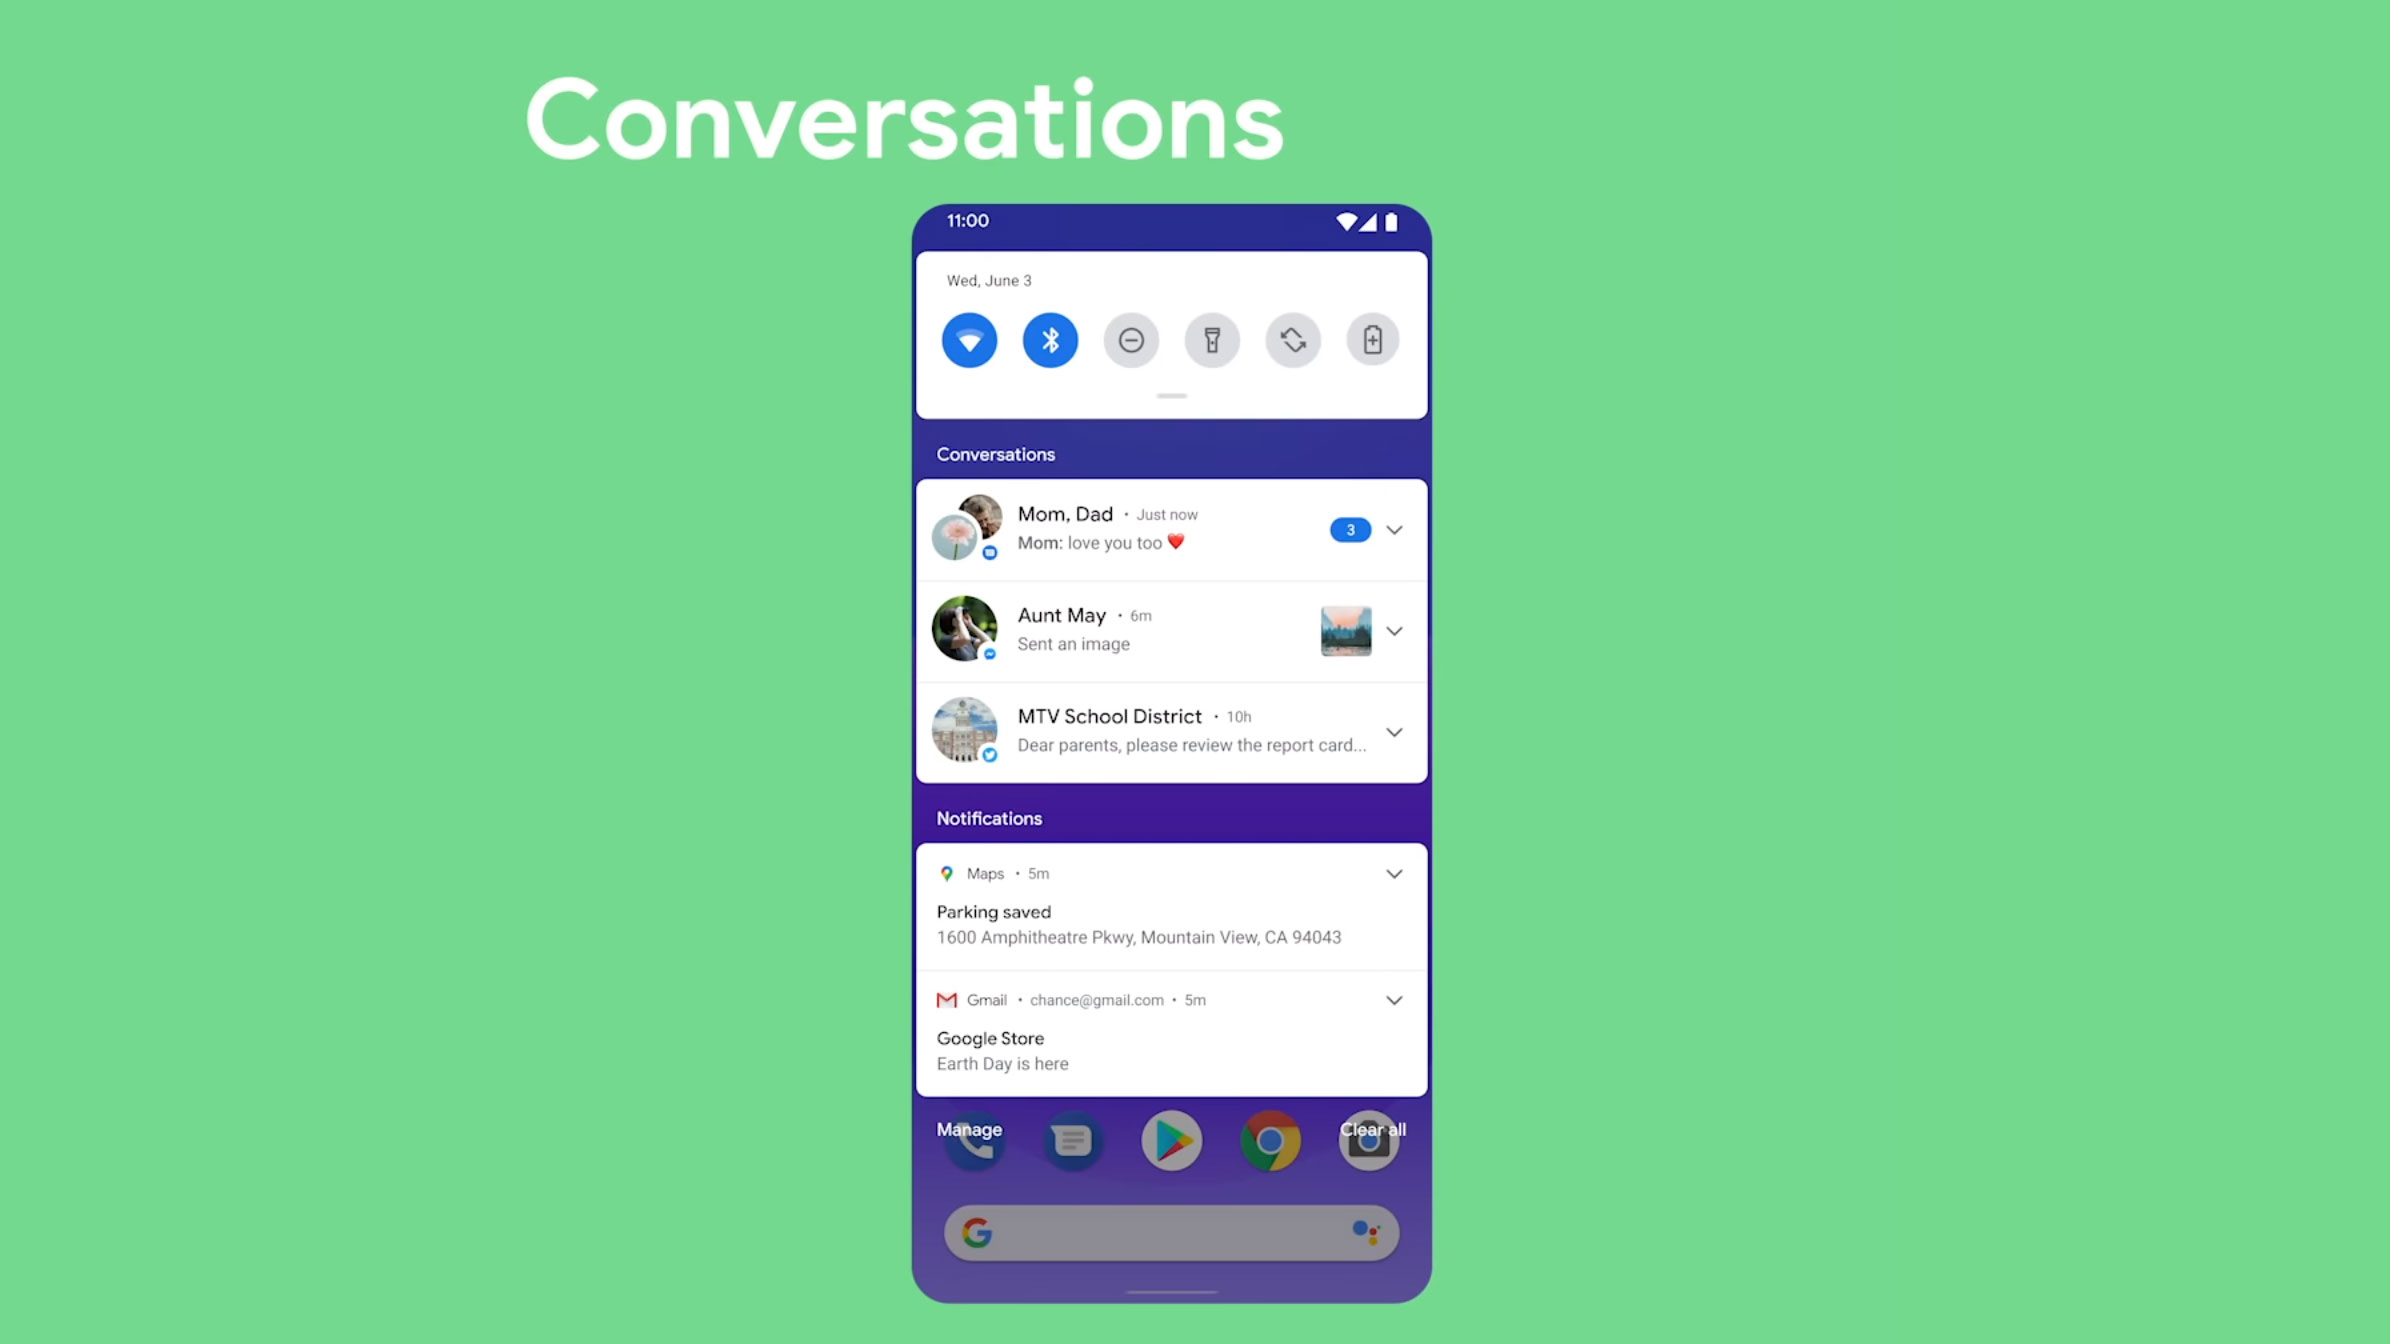The height and width of the screenshot is (1344, 2390).
Task: Toggle Wi-Fi quick settings icon
Action: pos(968,340)
